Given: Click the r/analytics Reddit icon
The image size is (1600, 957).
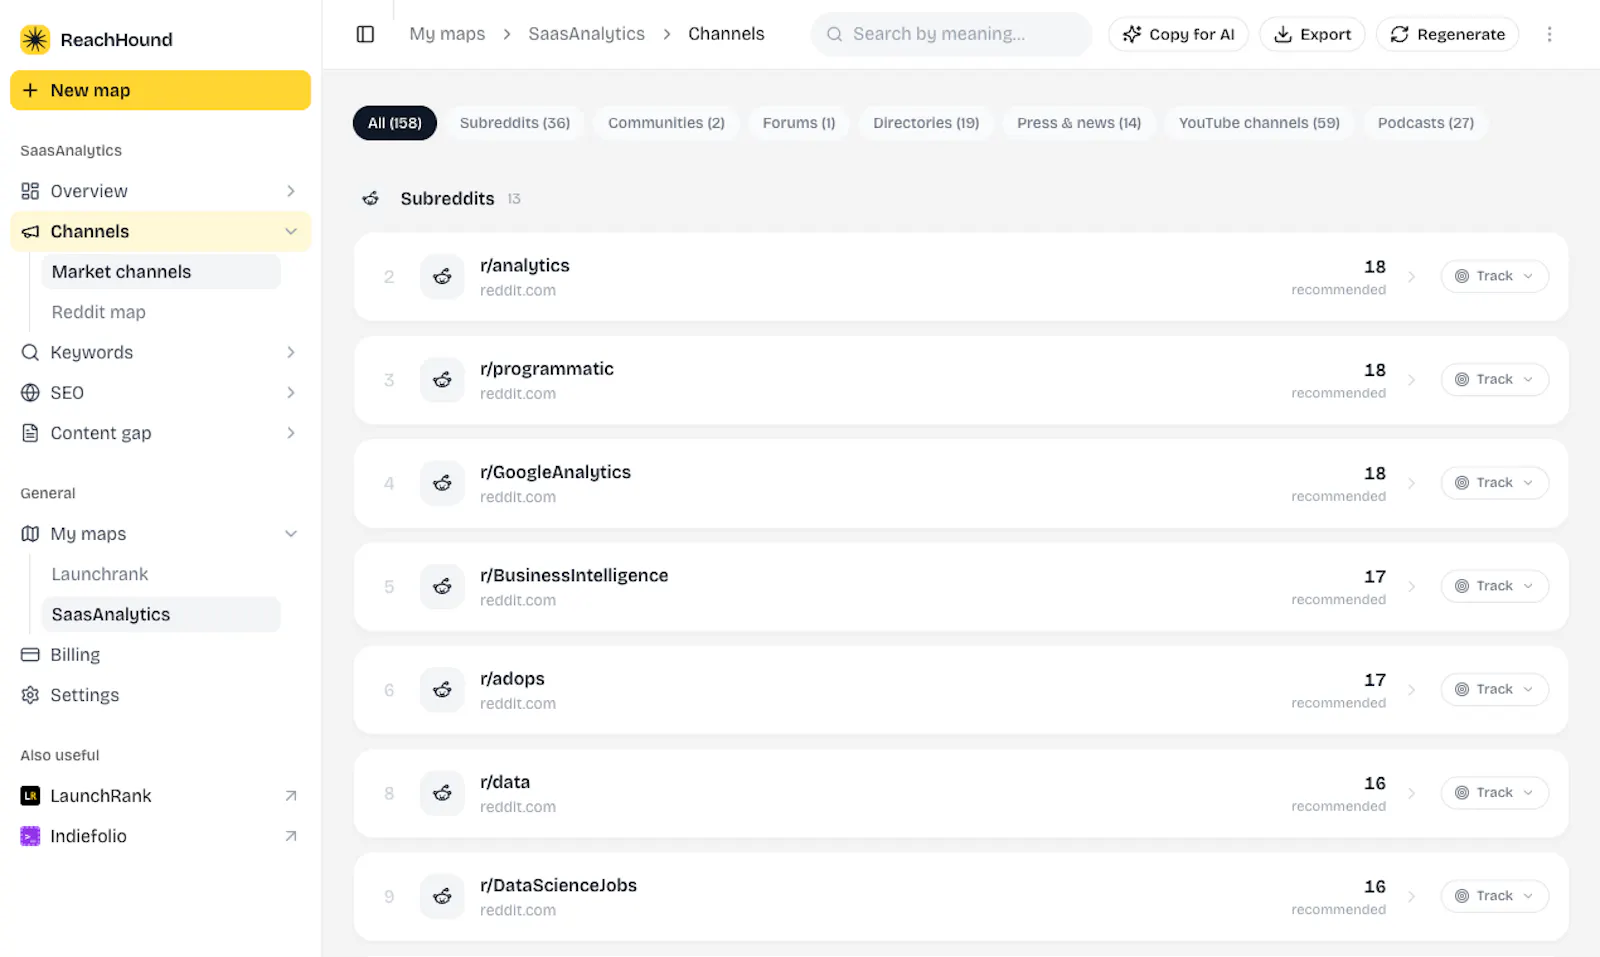Looking at the screenshot, I should (x=442, y=277).
